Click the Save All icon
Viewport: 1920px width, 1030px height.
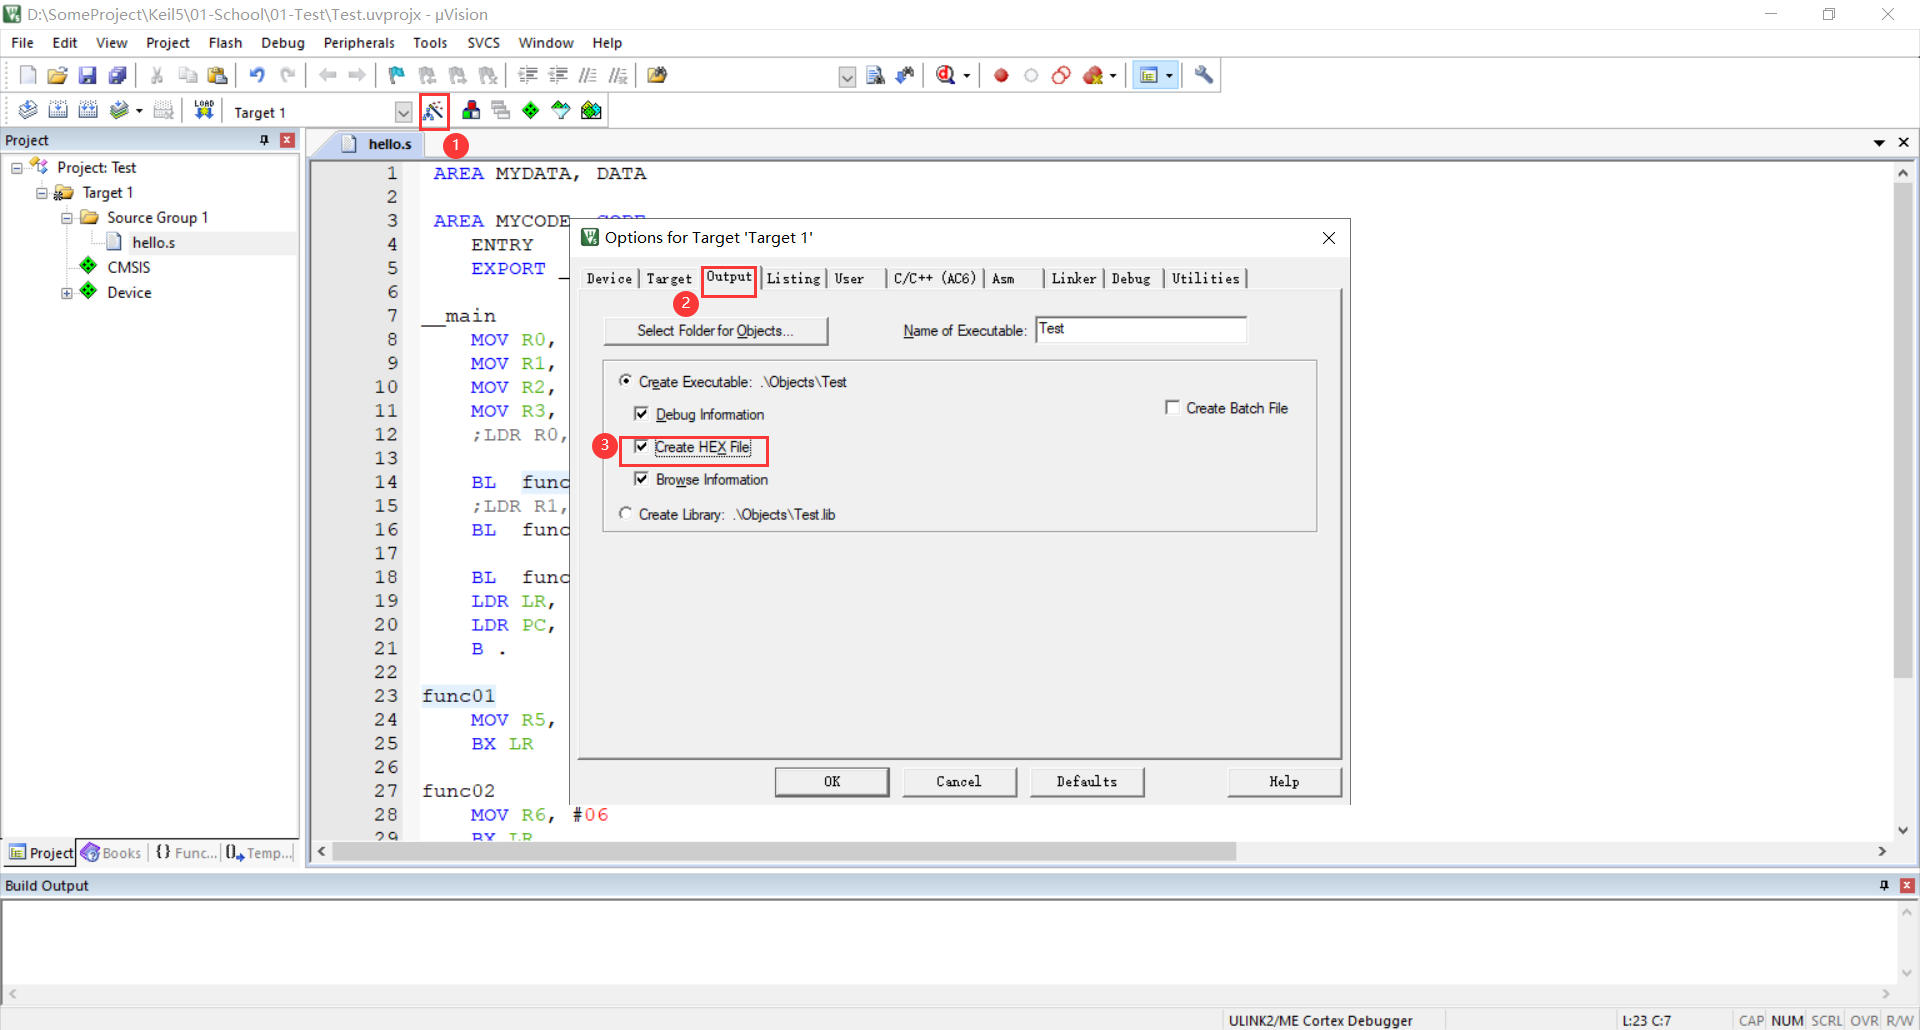click(118, 75)
